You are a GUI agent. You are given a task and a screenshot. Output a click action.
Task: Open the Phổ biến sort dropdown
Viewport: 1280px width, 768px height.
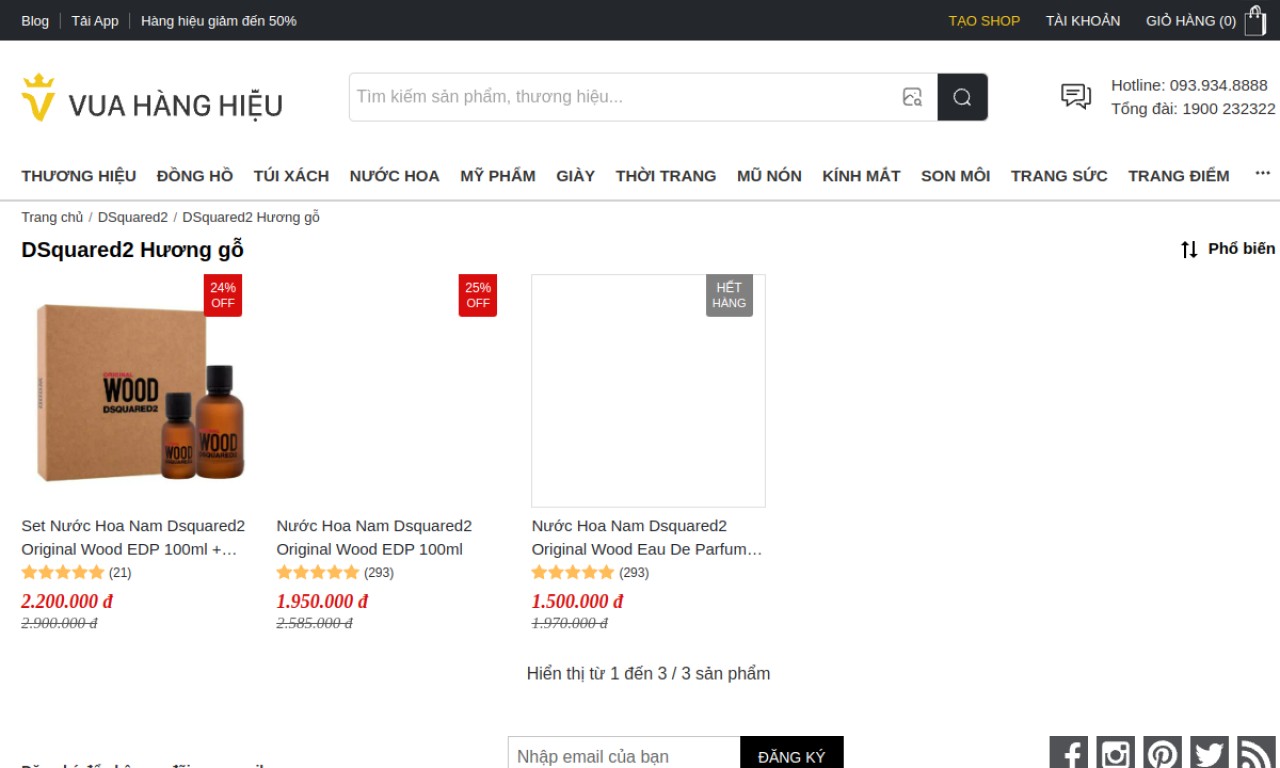tap(1241, 248)
